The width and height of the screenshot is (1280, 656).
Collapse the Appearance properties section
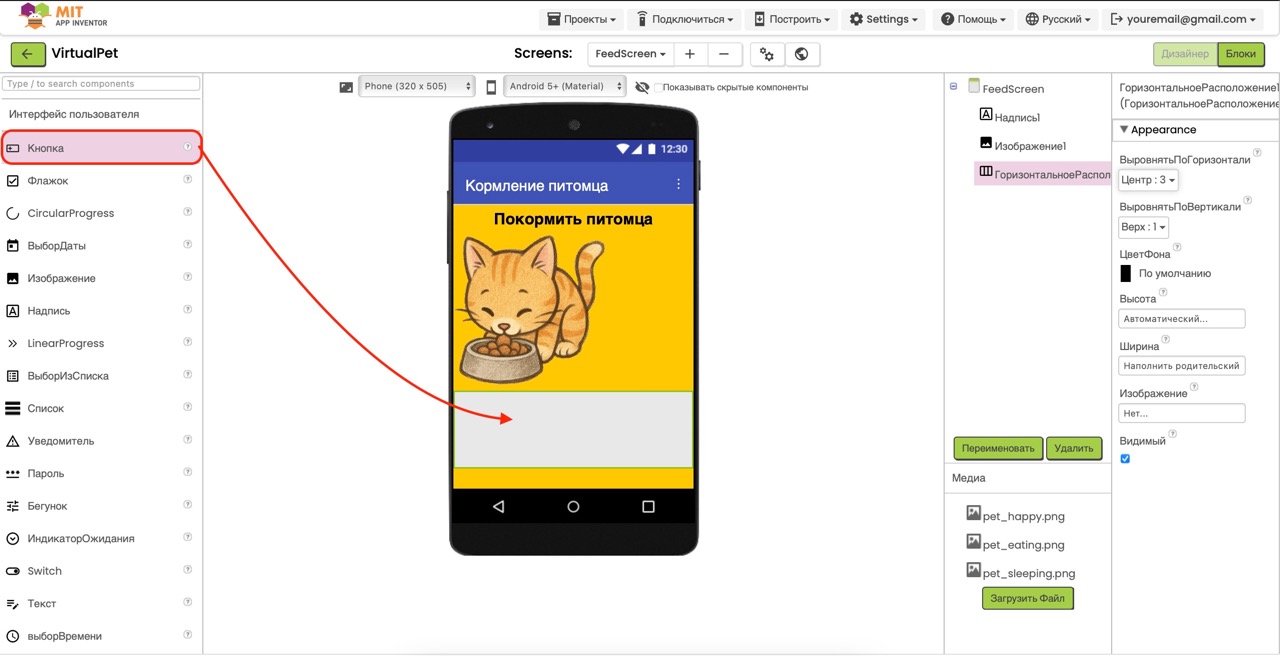(1124, 130)
